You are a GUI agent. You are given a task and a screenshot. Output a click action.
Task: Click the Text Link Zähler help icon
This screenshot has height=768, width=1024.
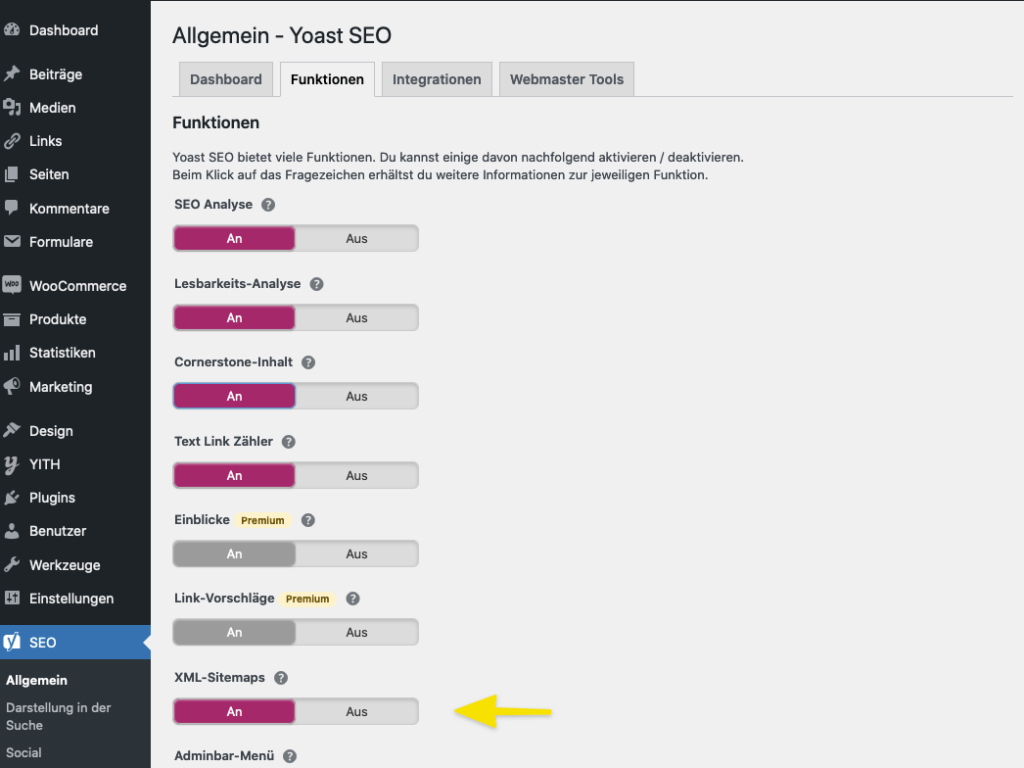(x=289, y=441)
